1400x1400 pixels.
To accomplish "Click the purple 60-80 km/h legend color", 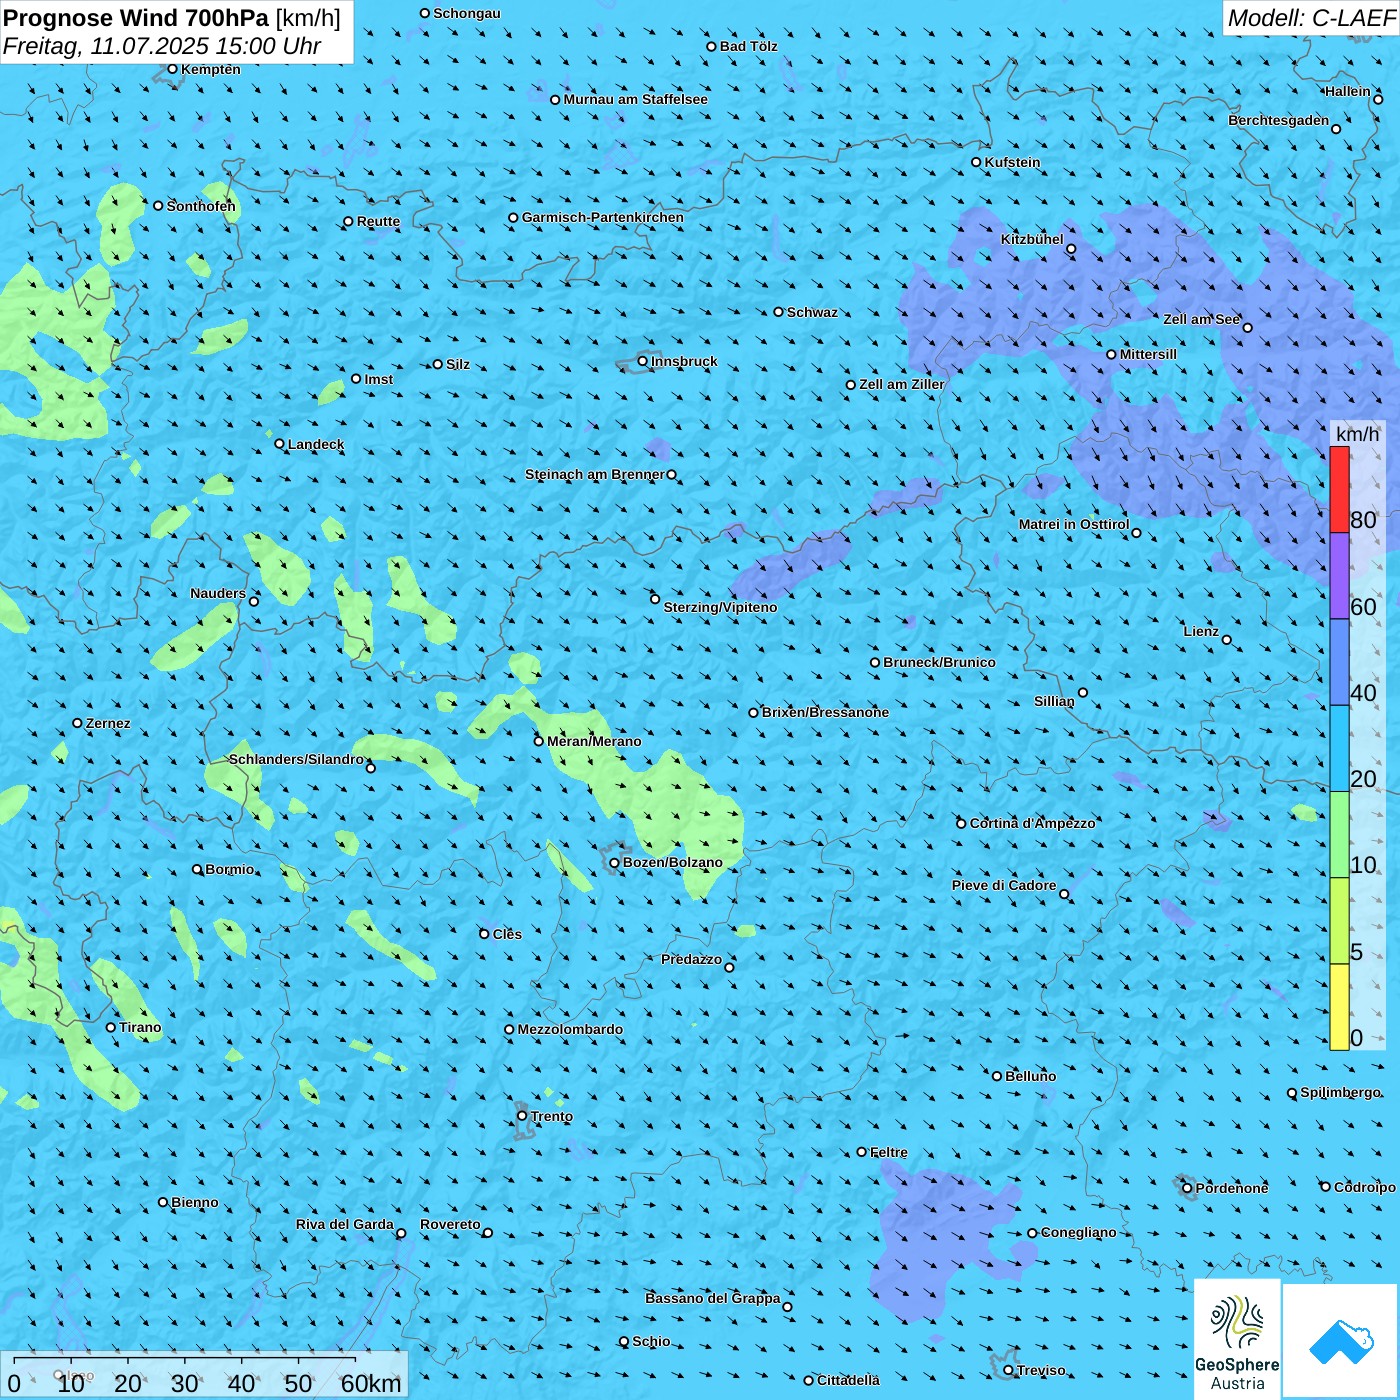I will [x=1339, y=576].
